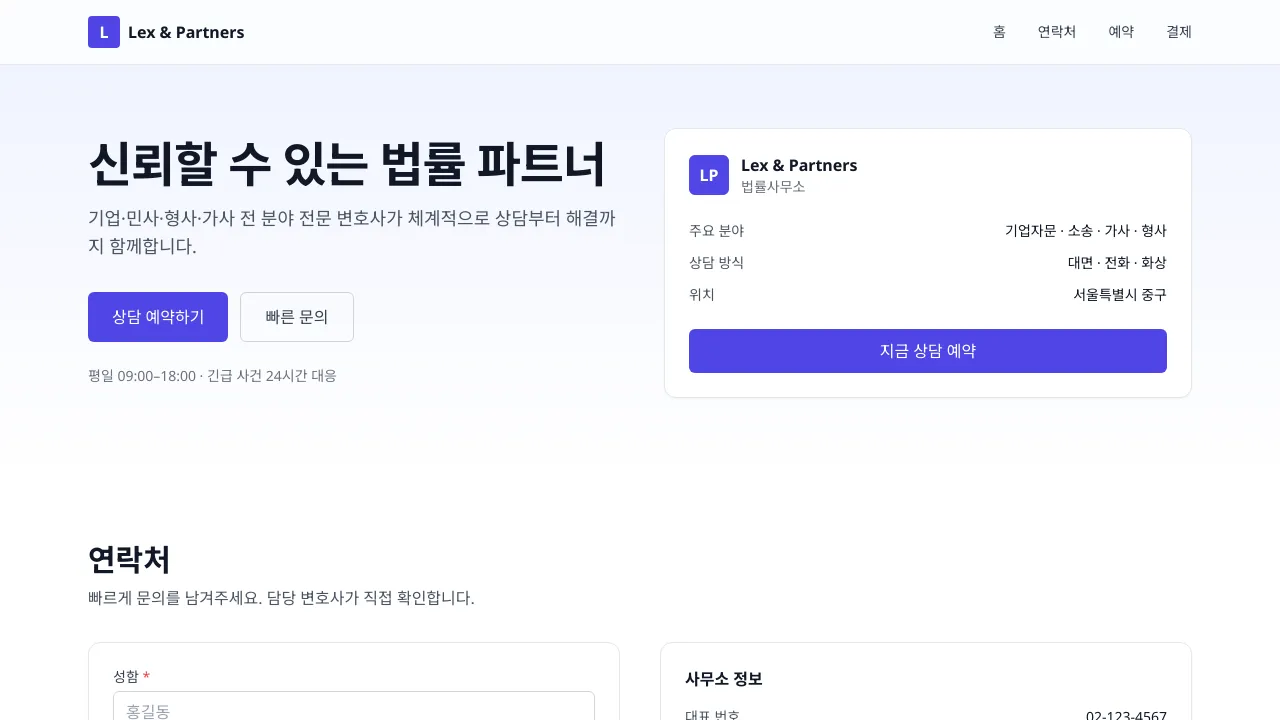1280x720 pixels.
Task: Go to the 홈 navigation item
Action: click(x=999, y=32)
